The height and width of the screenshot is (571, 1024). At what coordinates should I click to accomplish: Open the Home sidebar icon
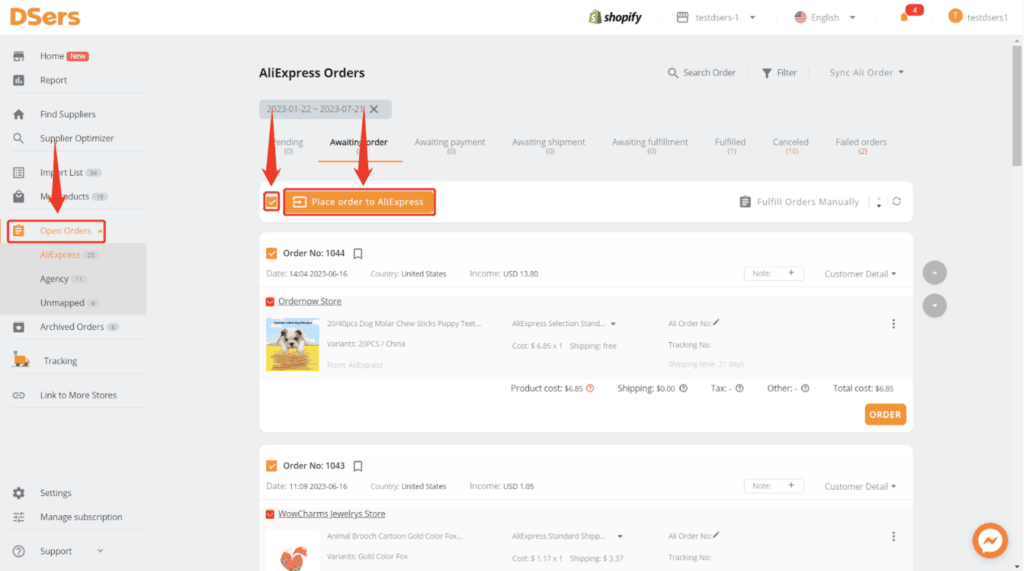point(18,56)
